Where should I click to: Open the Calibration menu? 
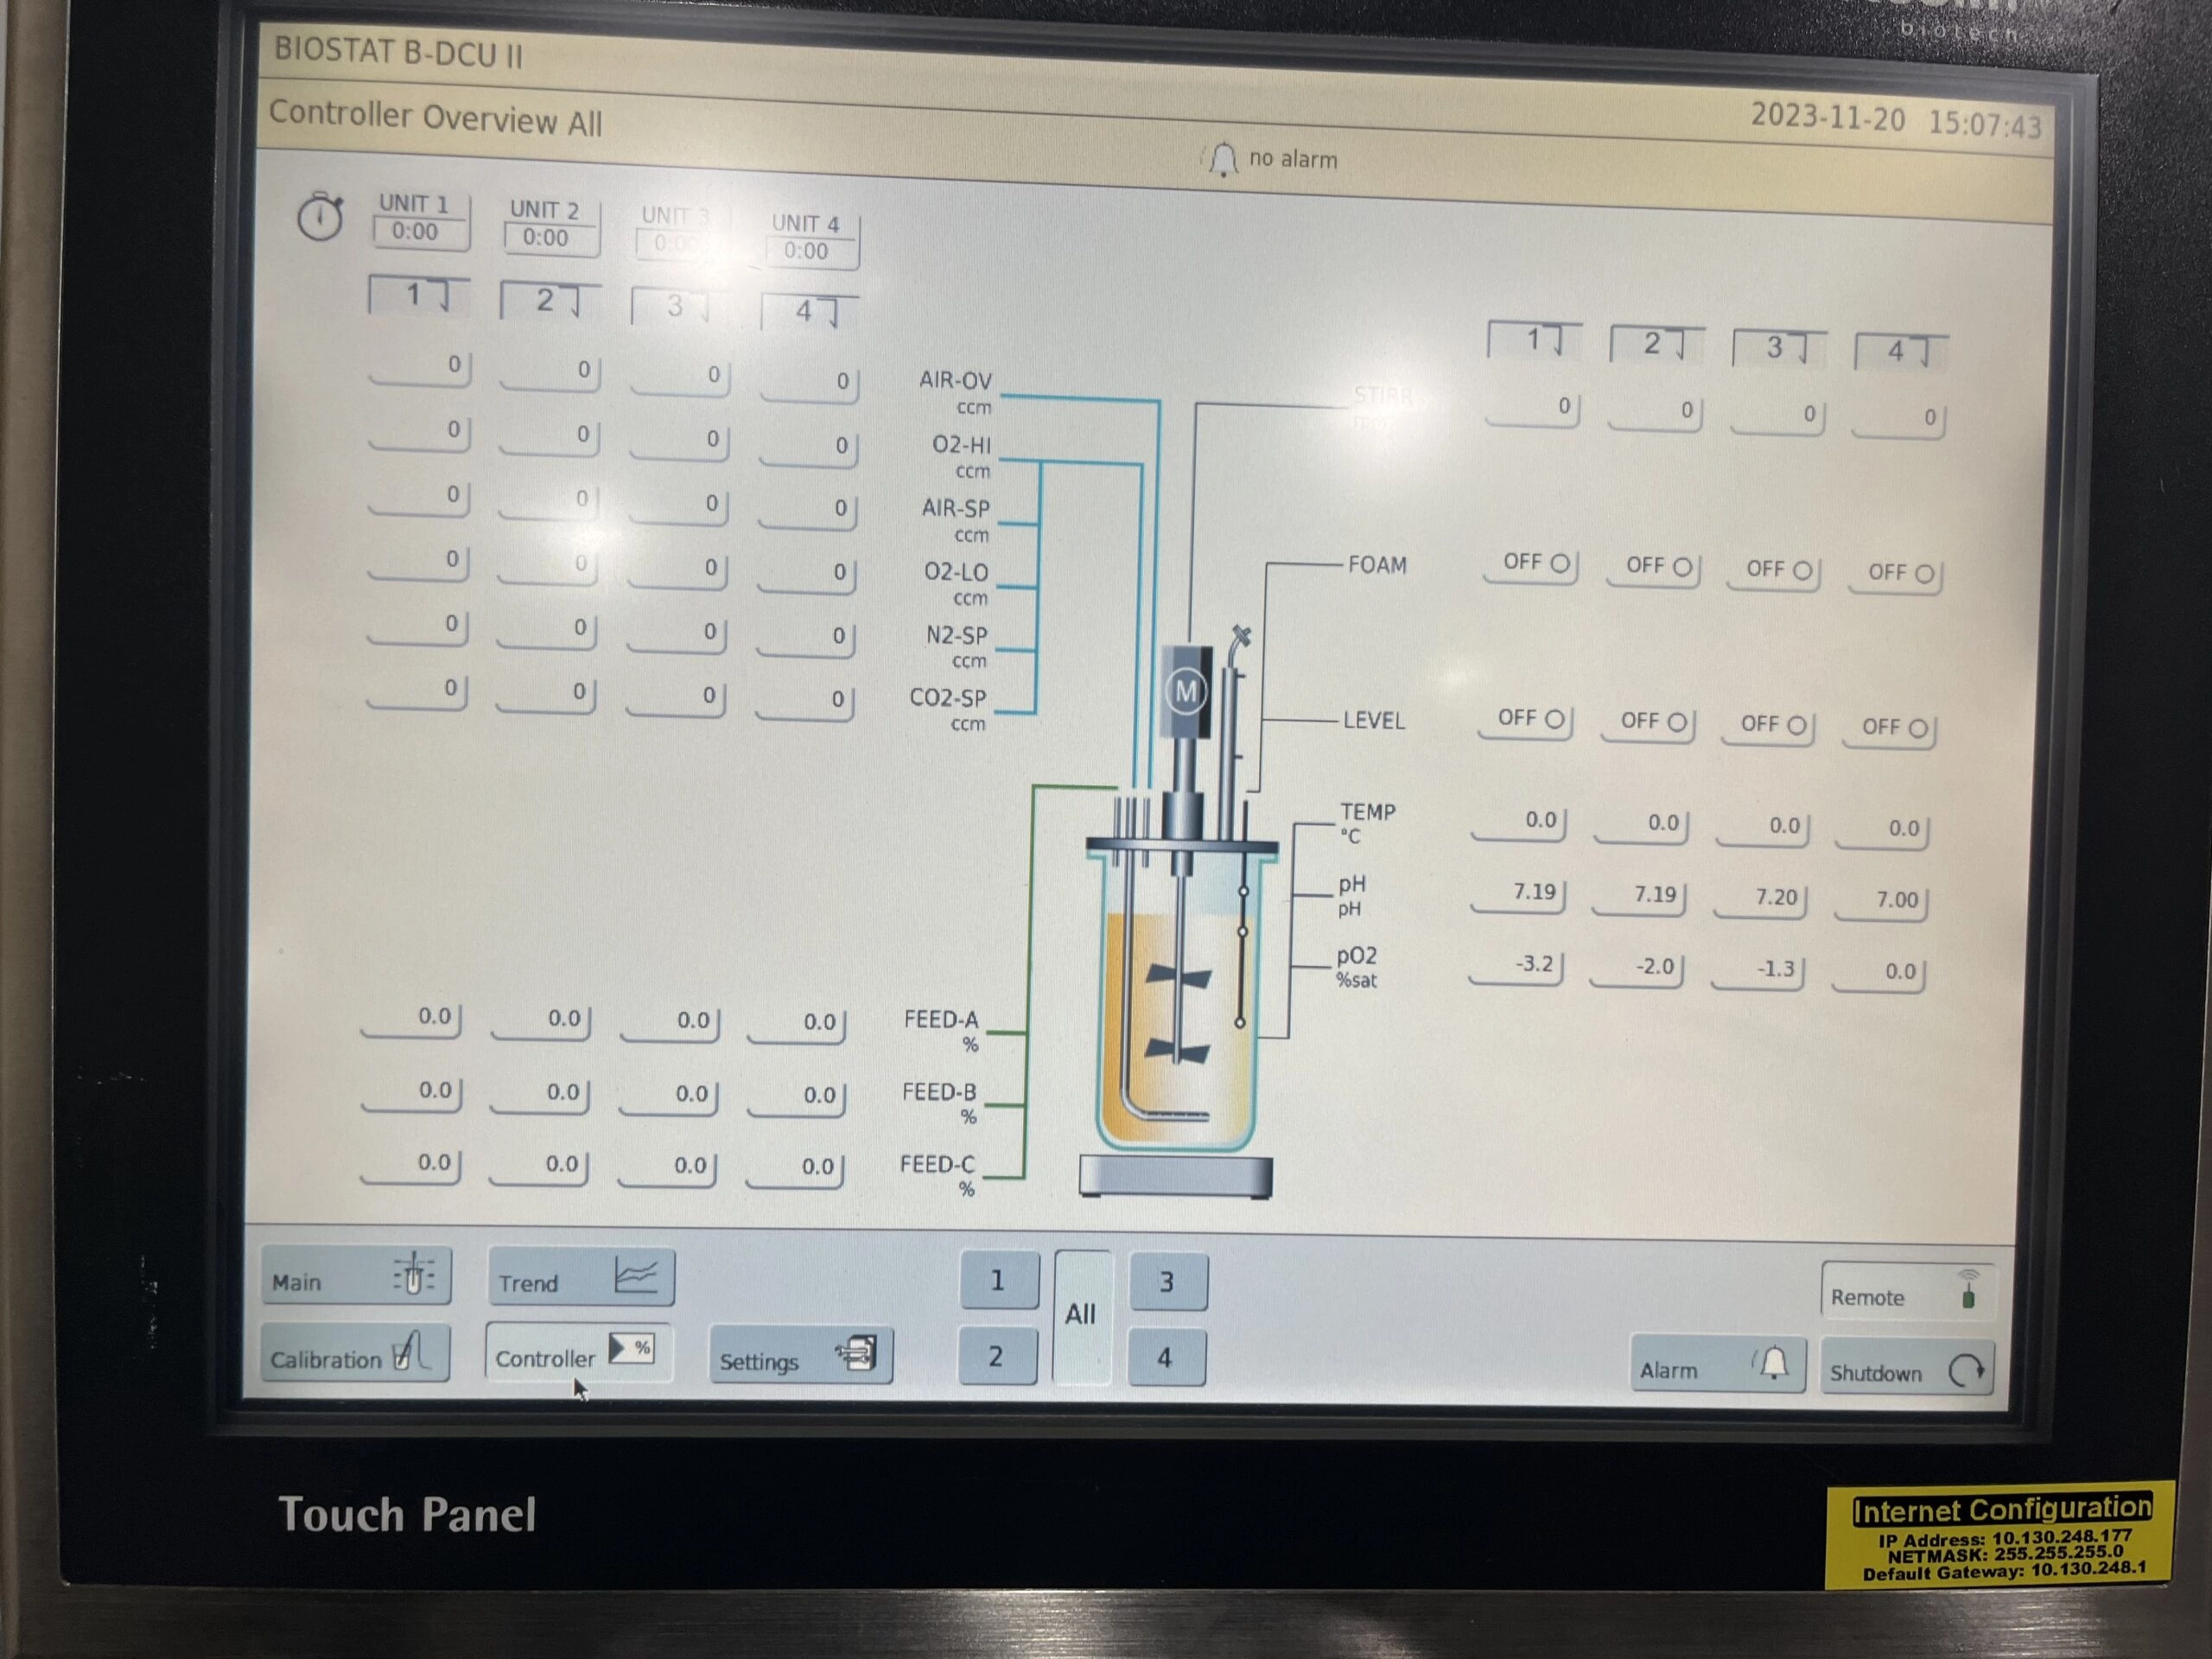point(355,1356)
